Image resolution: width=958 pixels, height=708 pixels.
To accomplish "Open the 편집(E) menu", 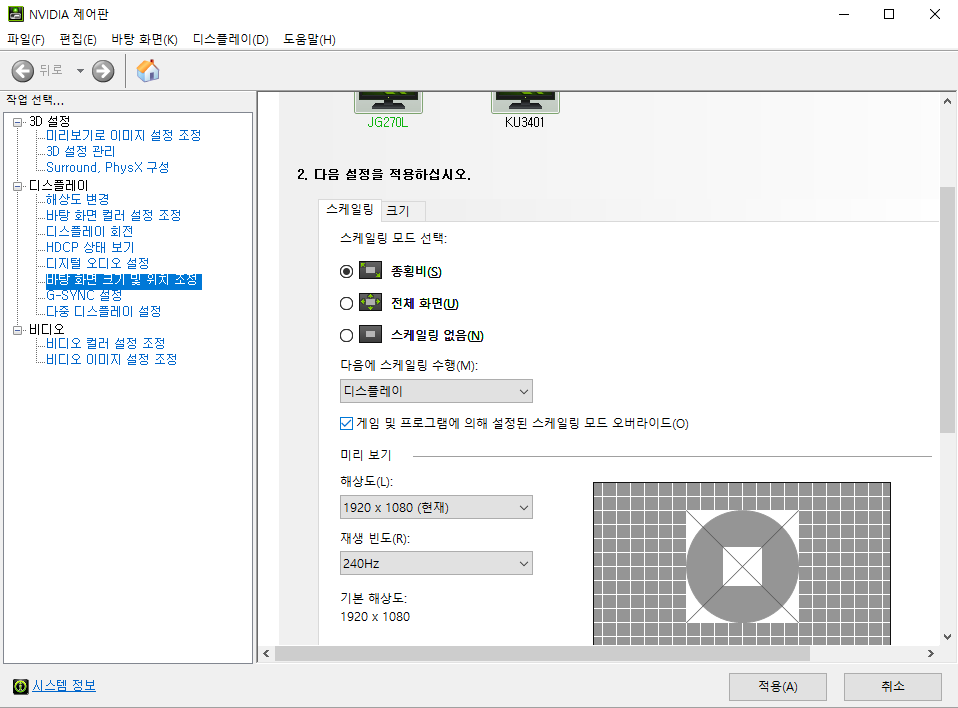I will (78, 40).
